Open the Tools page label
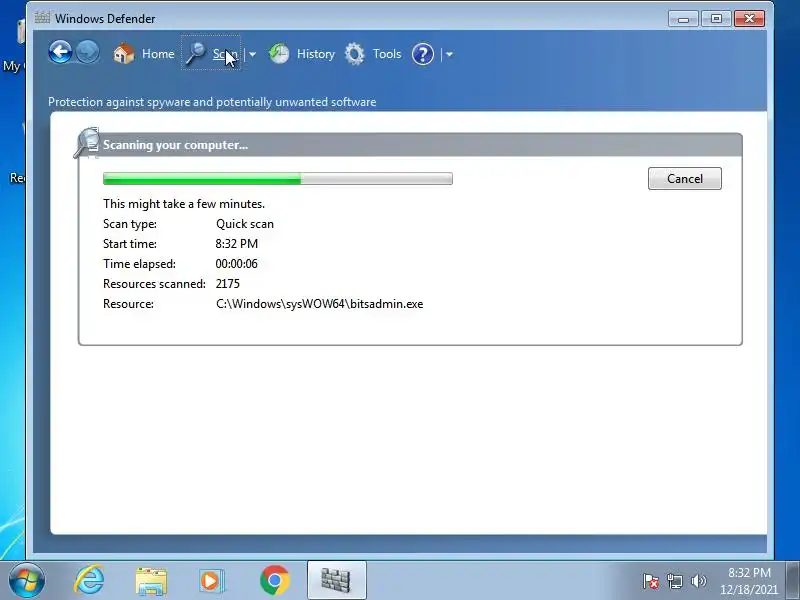 pyautogui.click(x=387, y=54)
